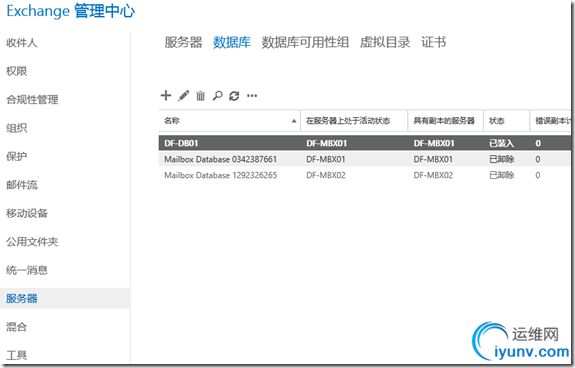Delete database using trash icon
Viewport: 575px width, 368px height.
[201, 96]
